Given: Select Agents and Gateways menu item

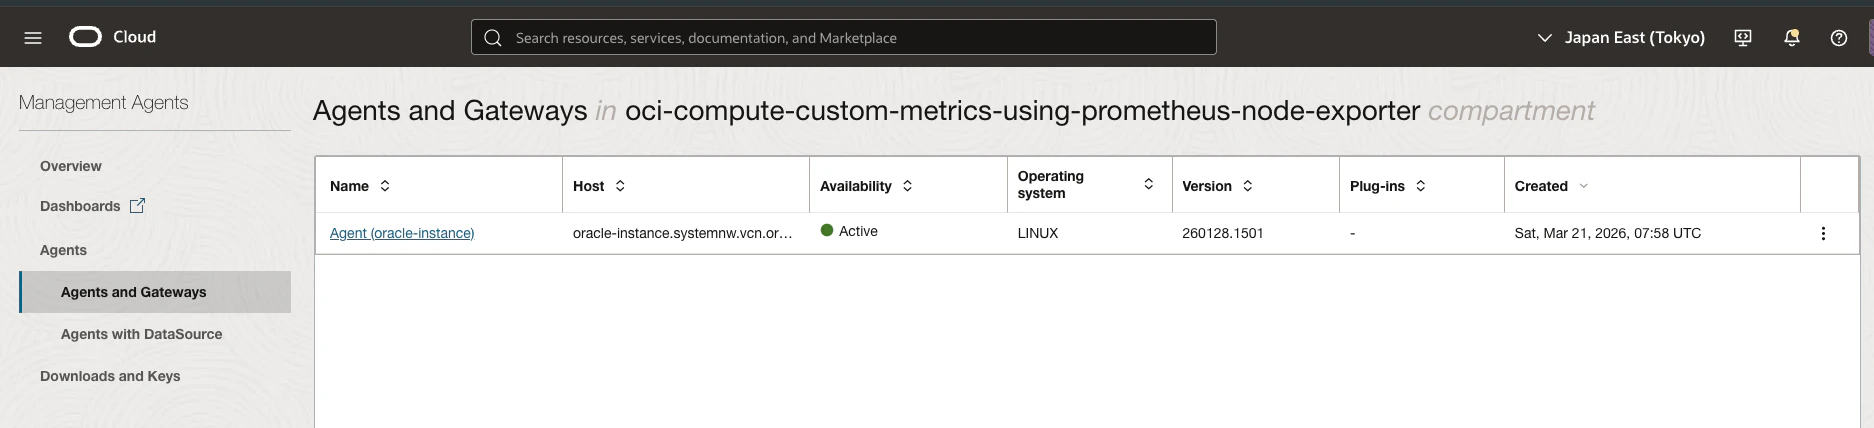Looking at the screenshot, I should pyautogui.click(x=155, y=292).
